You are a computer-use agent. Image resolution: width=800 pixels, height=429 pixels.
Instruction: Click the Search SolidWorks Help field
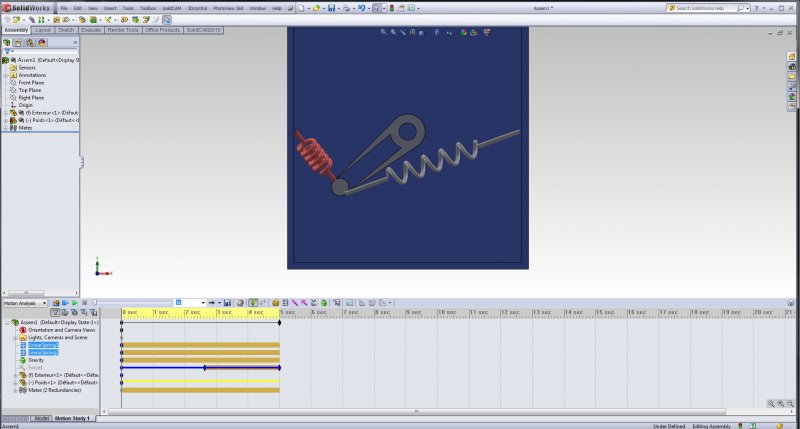[706, 8]
